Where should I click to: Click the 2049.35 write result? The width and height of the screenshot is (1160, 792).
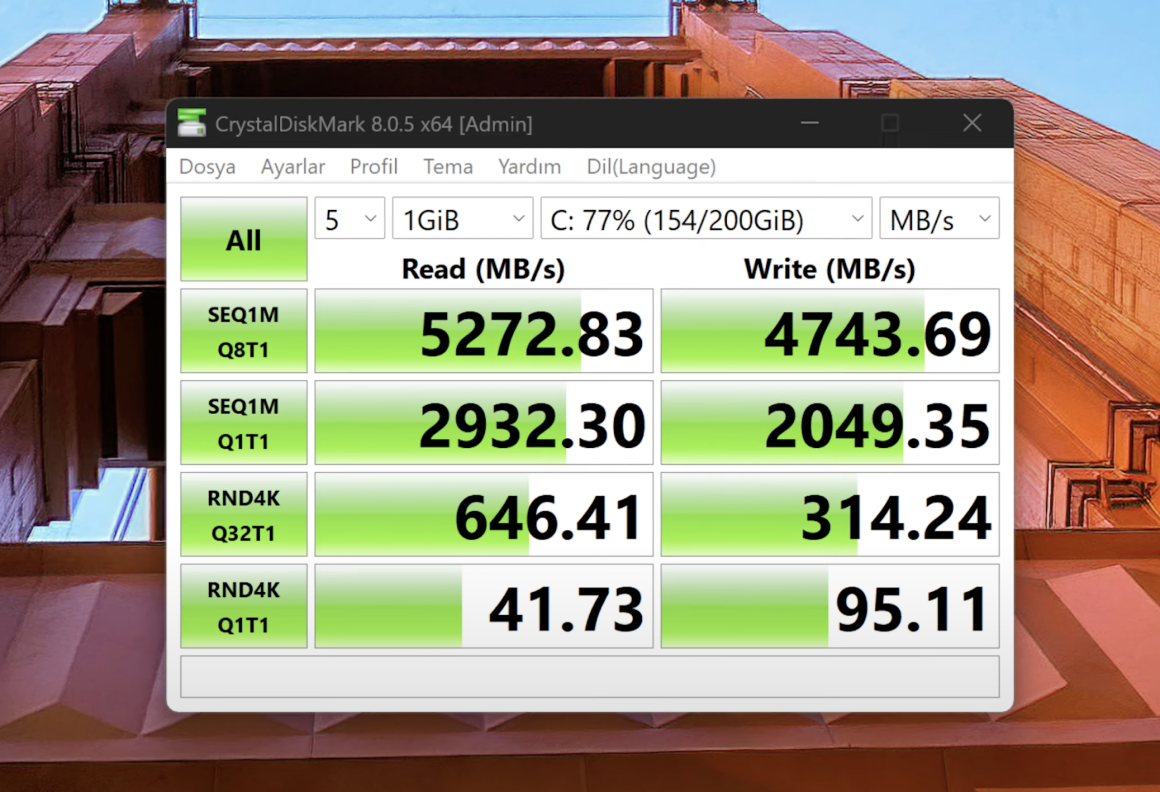(x=829, y=422)
